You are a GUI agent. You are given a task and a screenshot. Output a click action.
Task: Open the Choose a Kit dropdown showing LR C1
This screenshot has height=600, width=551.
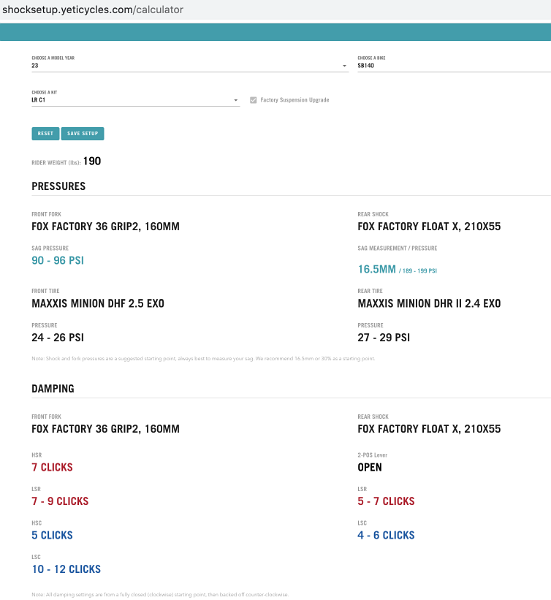[135, 100]
